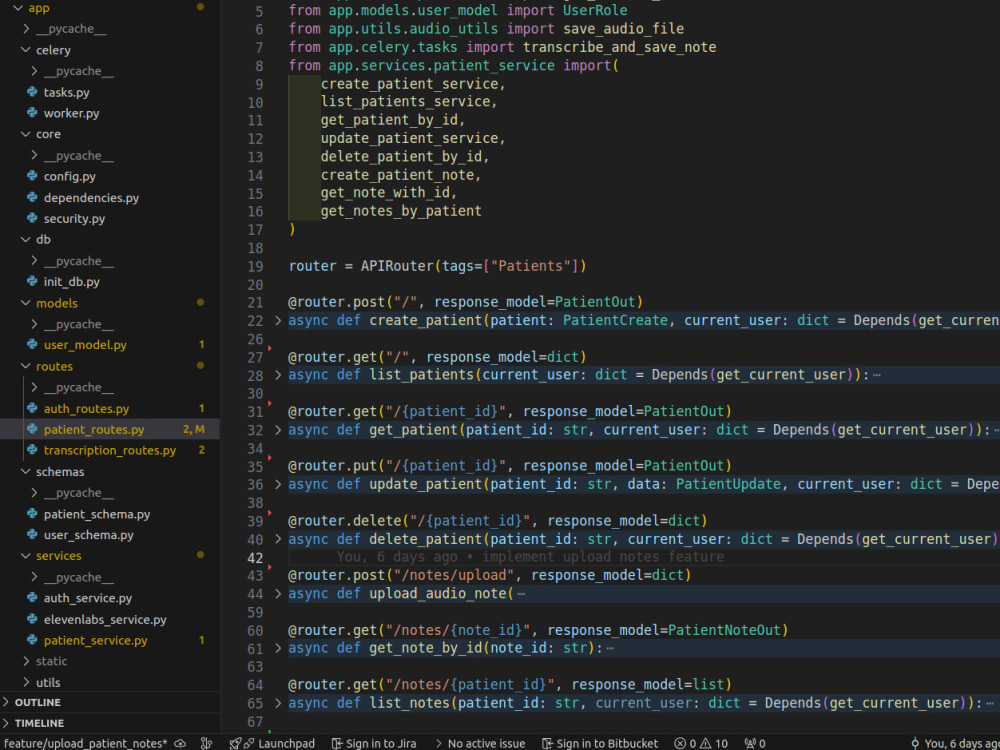Click on 'PatientNoteOut' in line 60
The width and height of the screenshot is (1000, 750).
[x=724, y=630]
